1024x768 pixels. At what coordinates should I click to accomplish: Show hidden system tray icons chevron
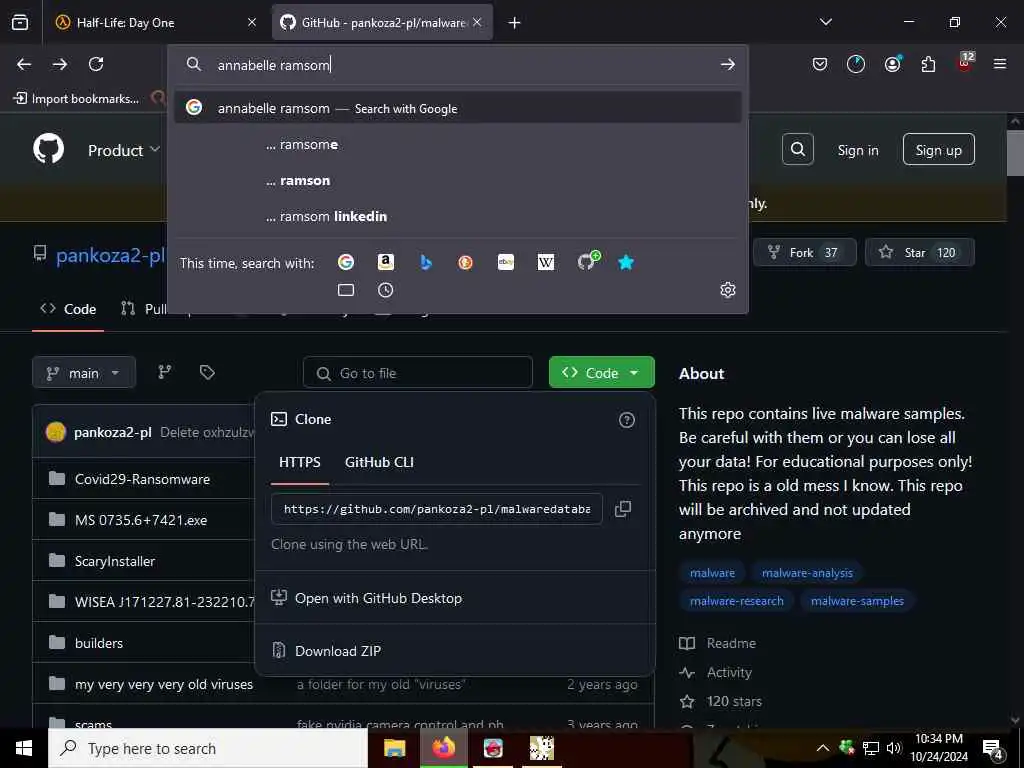(x=823, y=748)
